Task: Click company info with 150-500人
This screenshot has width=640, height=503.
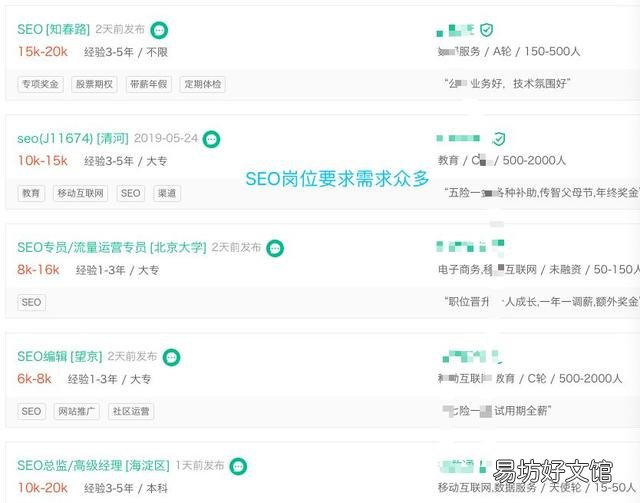Action: [x=509, y=51]
